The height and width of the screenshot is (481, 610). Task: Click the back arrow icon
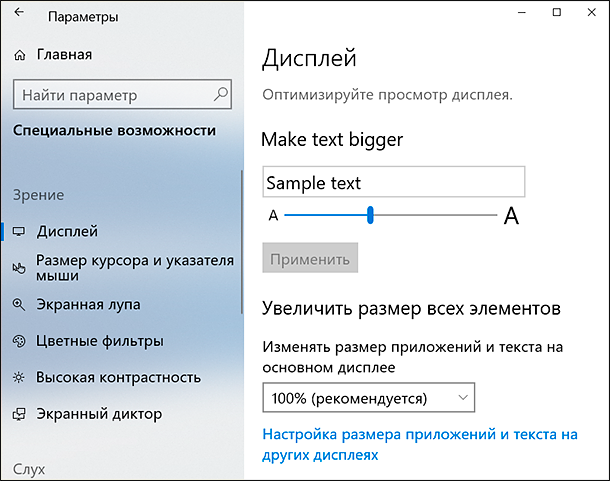[x=19, y=16]
